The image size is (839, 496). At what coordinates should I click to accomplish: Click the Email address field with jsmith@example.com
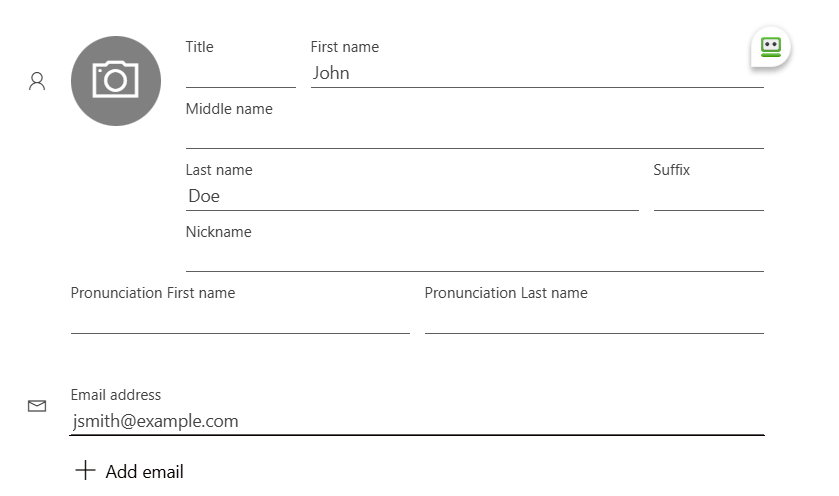(x=417, y=421)
